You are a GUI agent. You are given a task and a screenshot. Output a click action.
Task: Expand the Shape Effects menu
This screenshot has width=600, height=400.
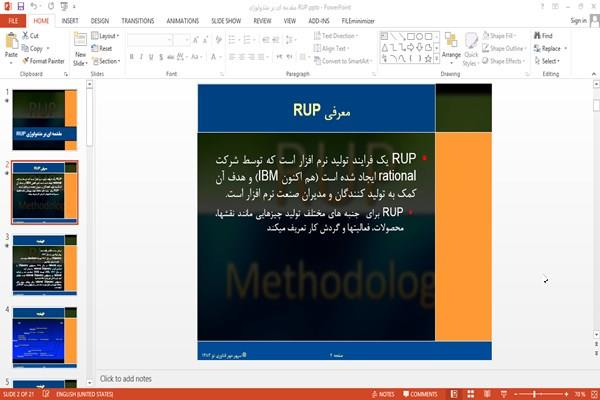tap(504, 61)
